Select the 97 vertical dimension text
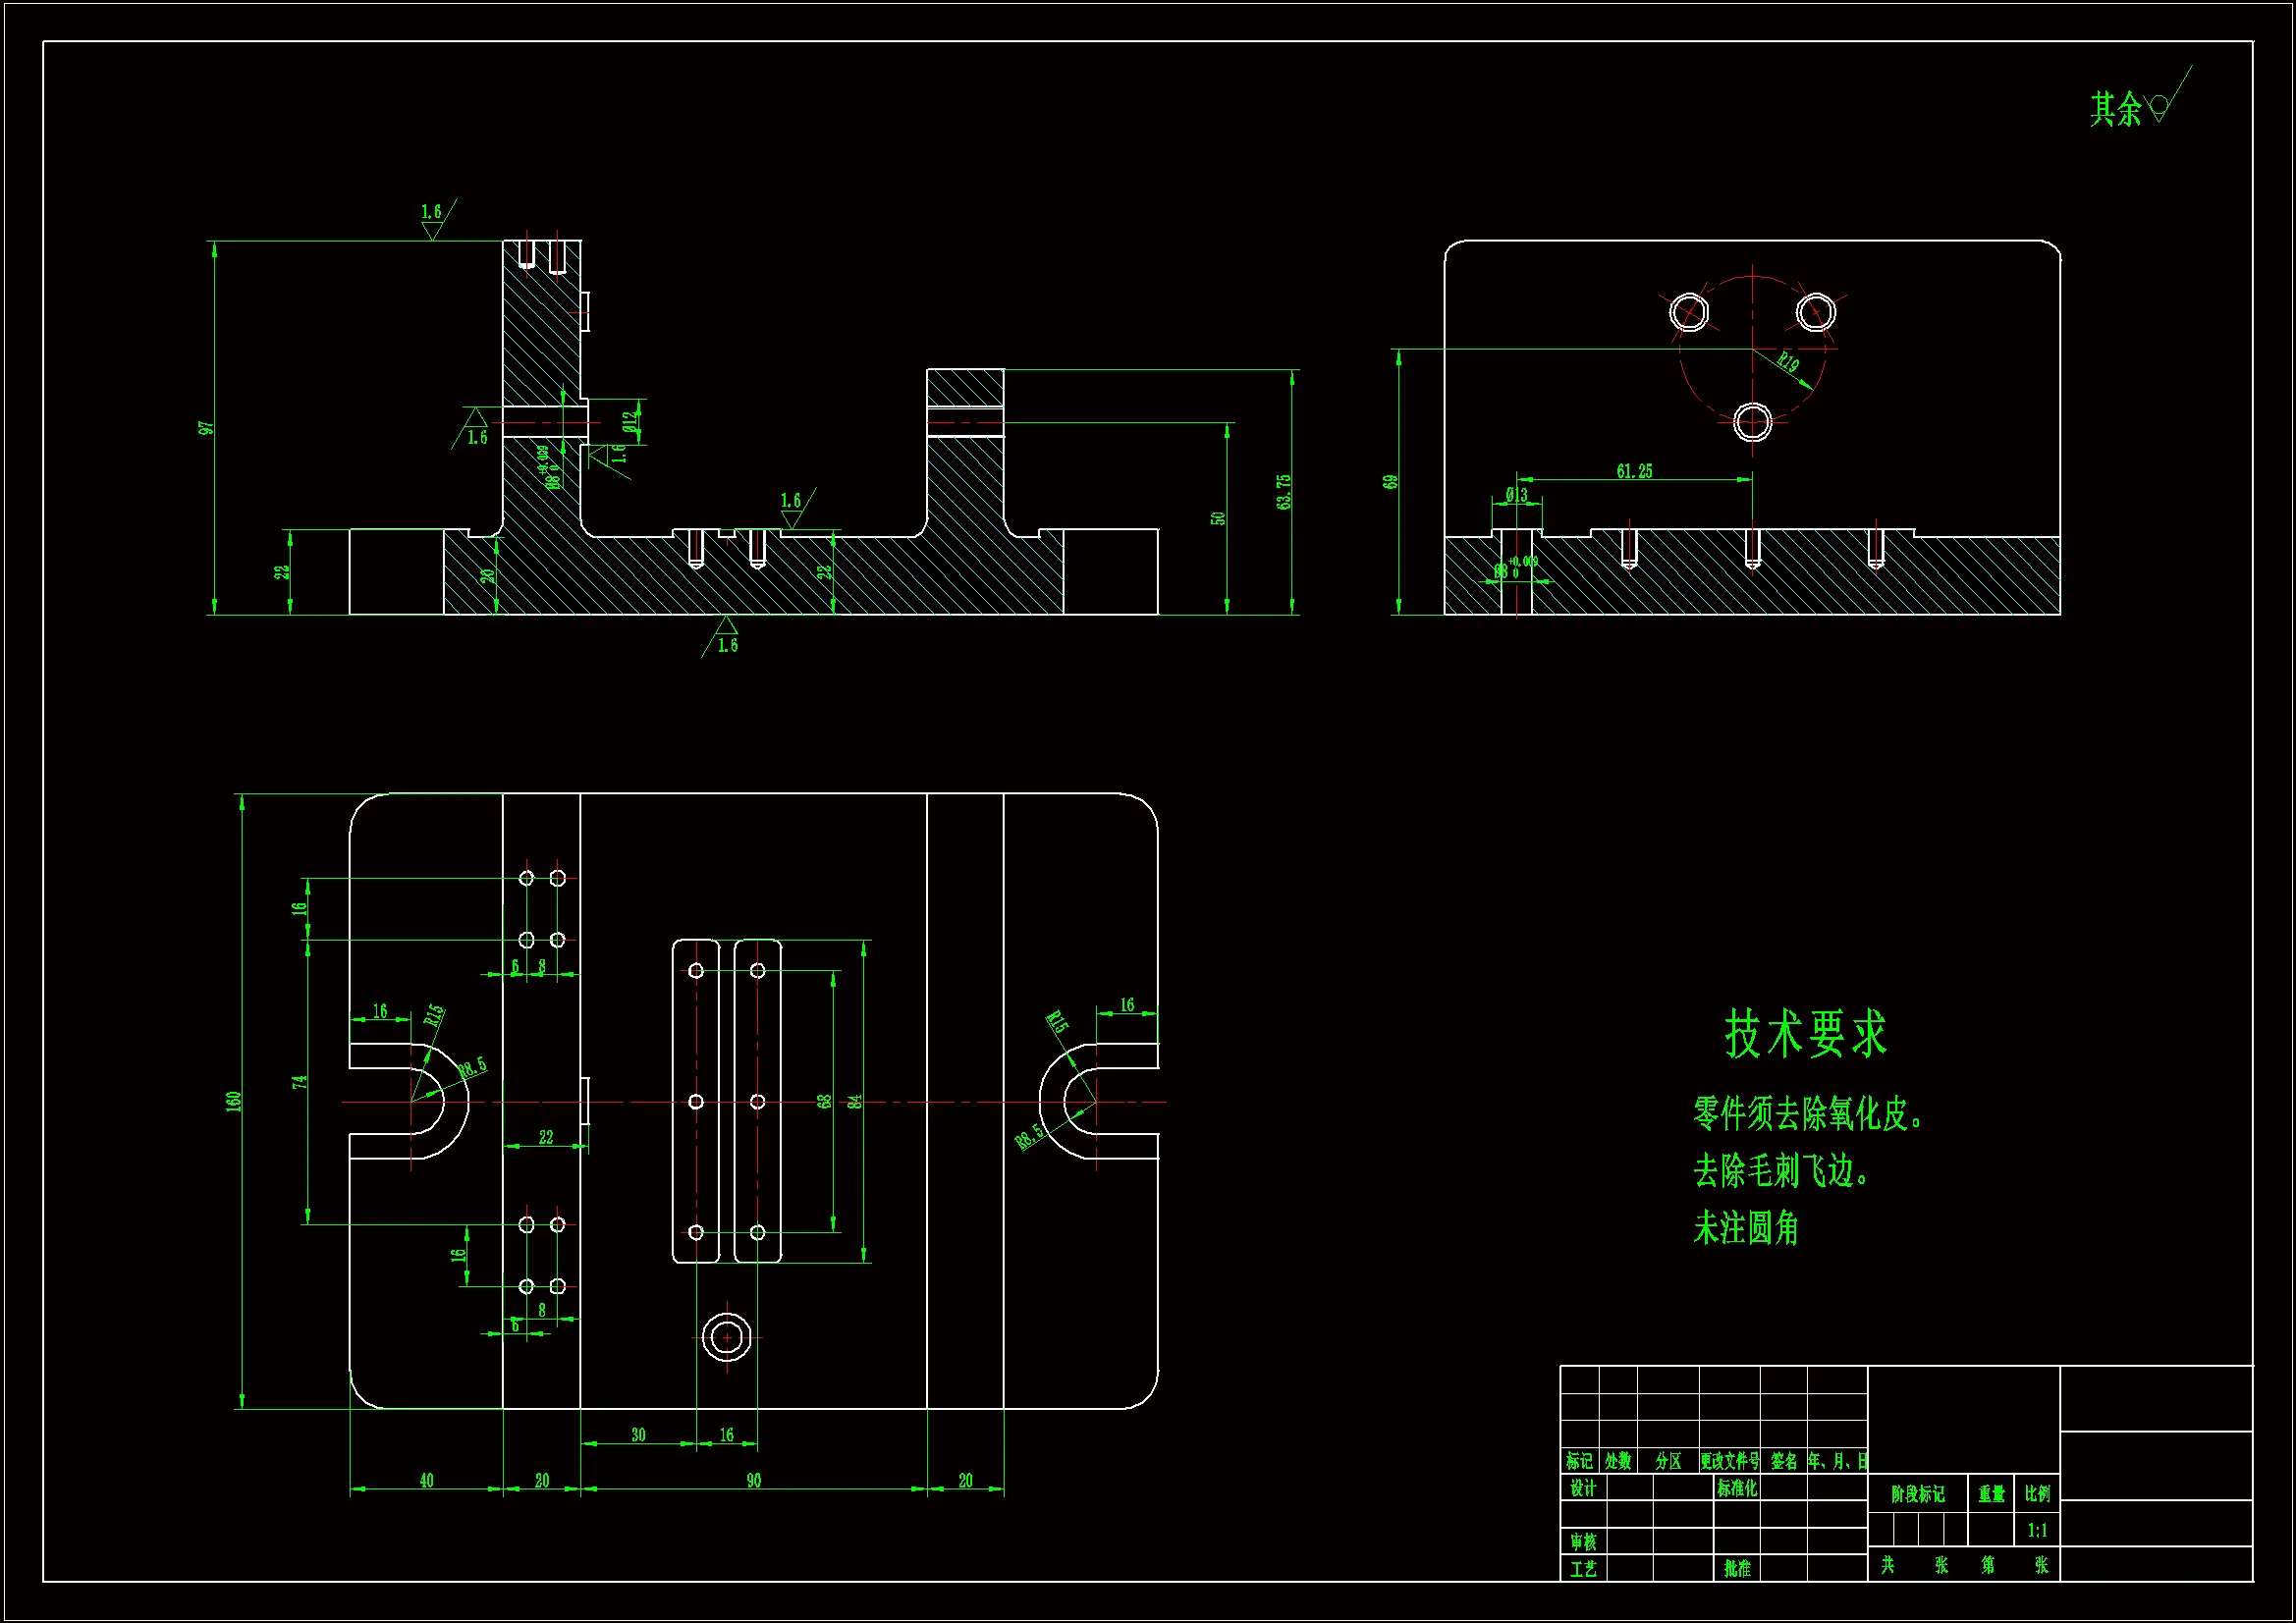 click(206, 427)
